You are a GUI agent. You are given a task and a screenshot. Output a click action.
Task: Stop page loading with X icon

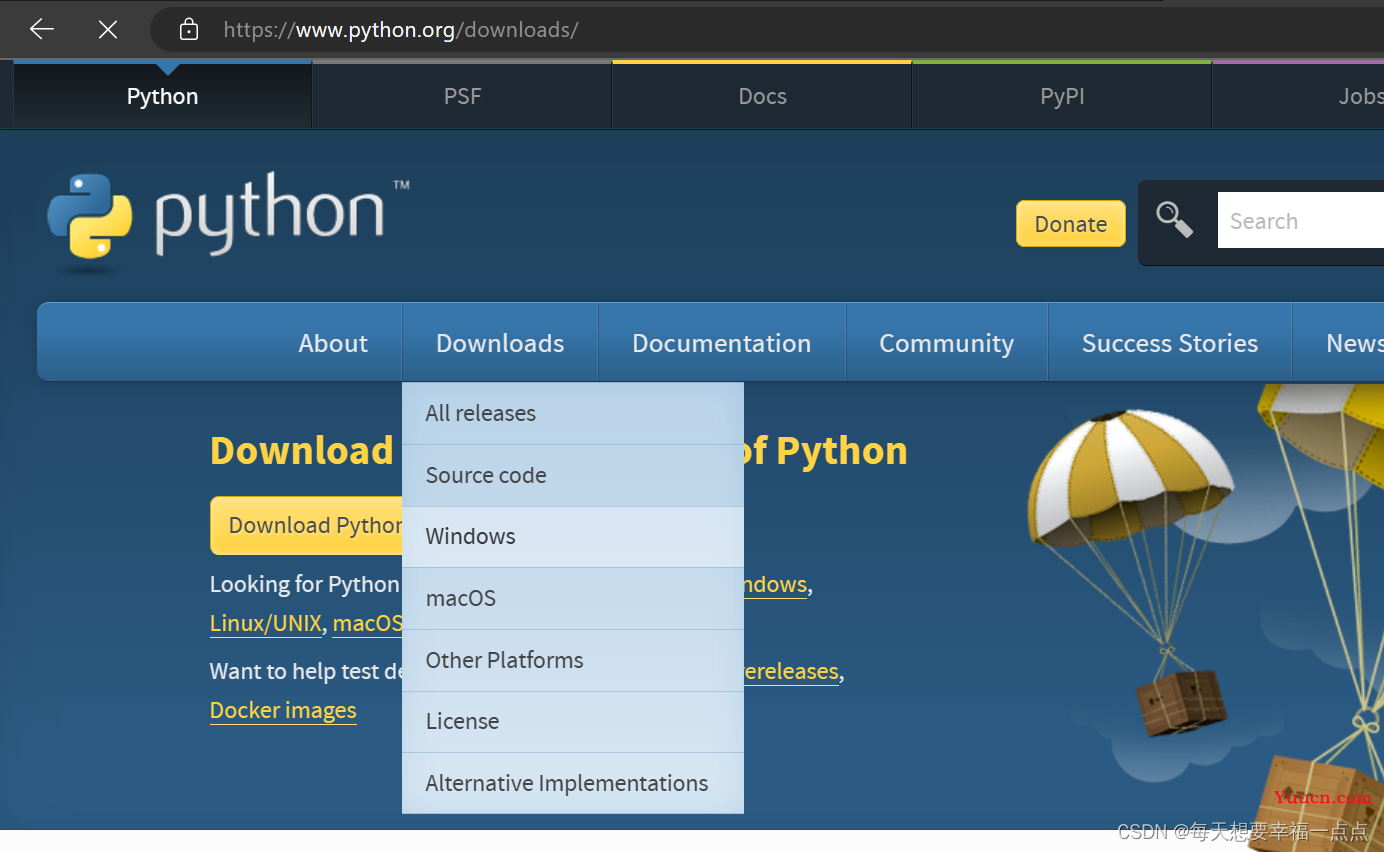click(x=108, y=30)
